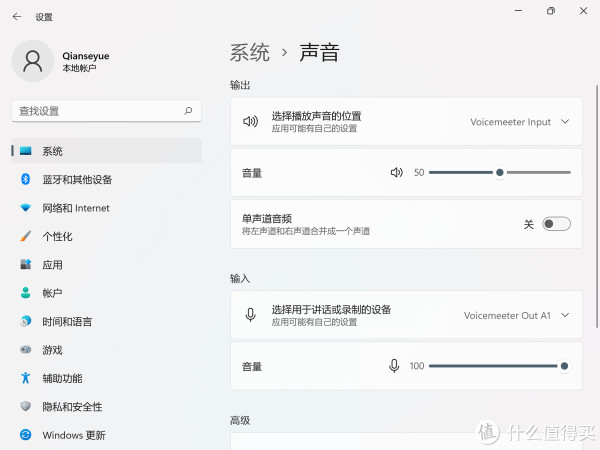Go to 隐私和安全性 section
Image resolution: width=600 pixels, height=450 pixels.
click(72, 407)
